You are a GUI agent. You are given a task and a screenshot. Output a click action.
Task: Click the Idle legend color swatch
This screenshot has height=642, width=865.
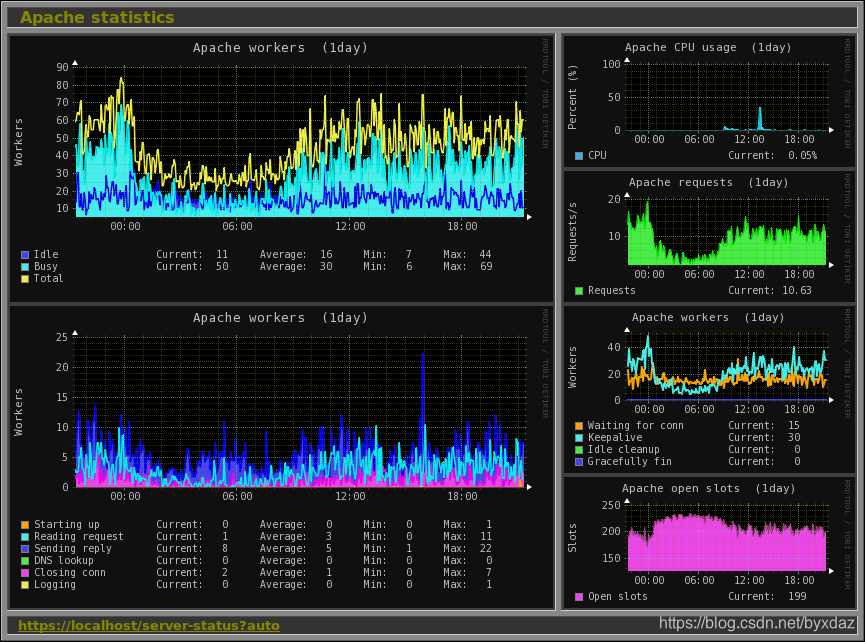[x=25, y=255]
